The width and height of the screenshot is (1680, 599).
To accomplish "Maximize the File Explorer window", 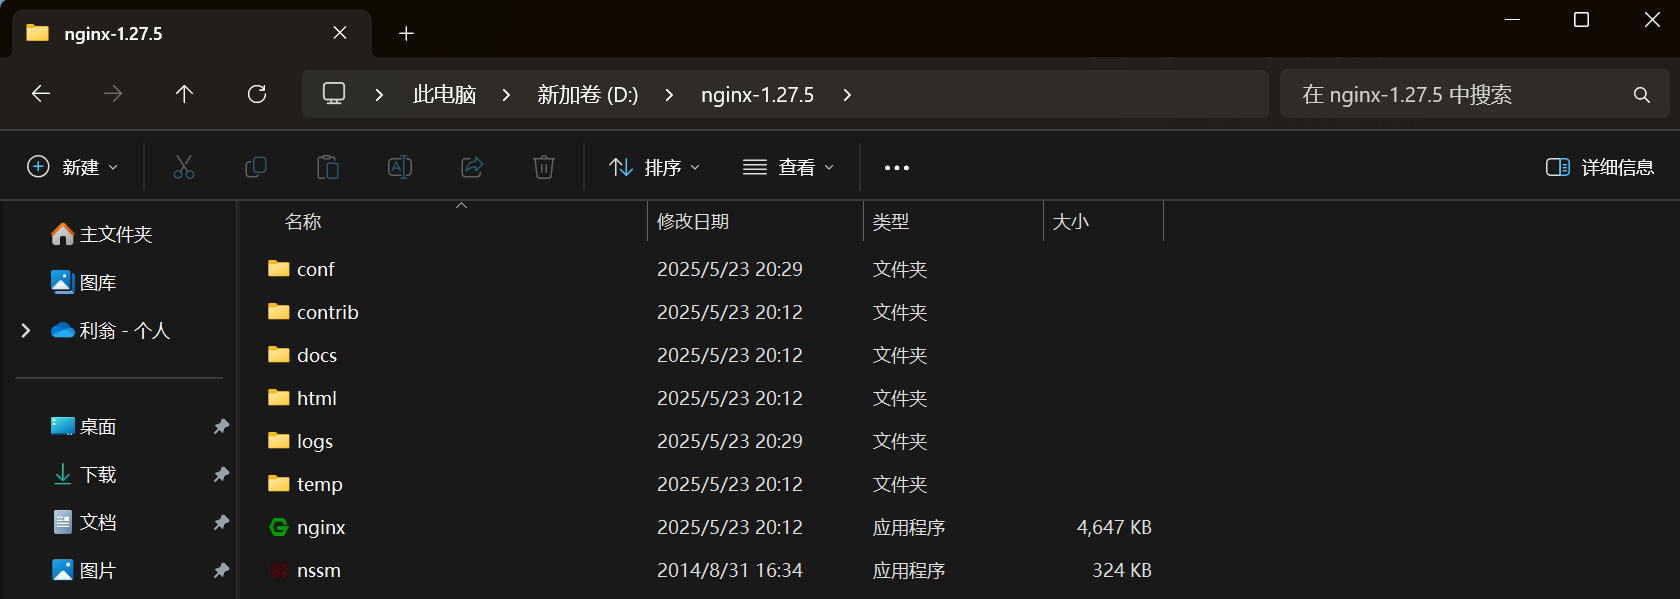I will (1581, 20).
